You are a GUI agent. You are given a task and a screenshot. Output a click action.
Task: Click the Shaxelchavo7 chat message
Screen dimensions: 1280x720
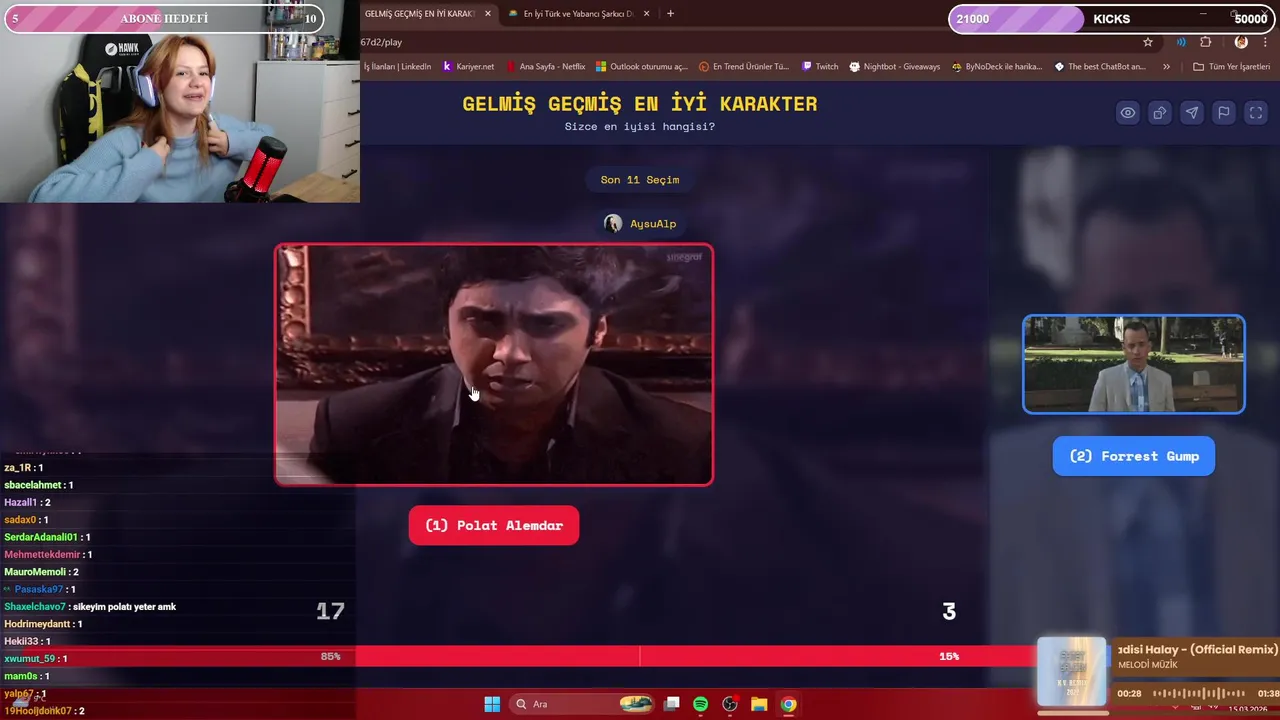click(90, 607)
